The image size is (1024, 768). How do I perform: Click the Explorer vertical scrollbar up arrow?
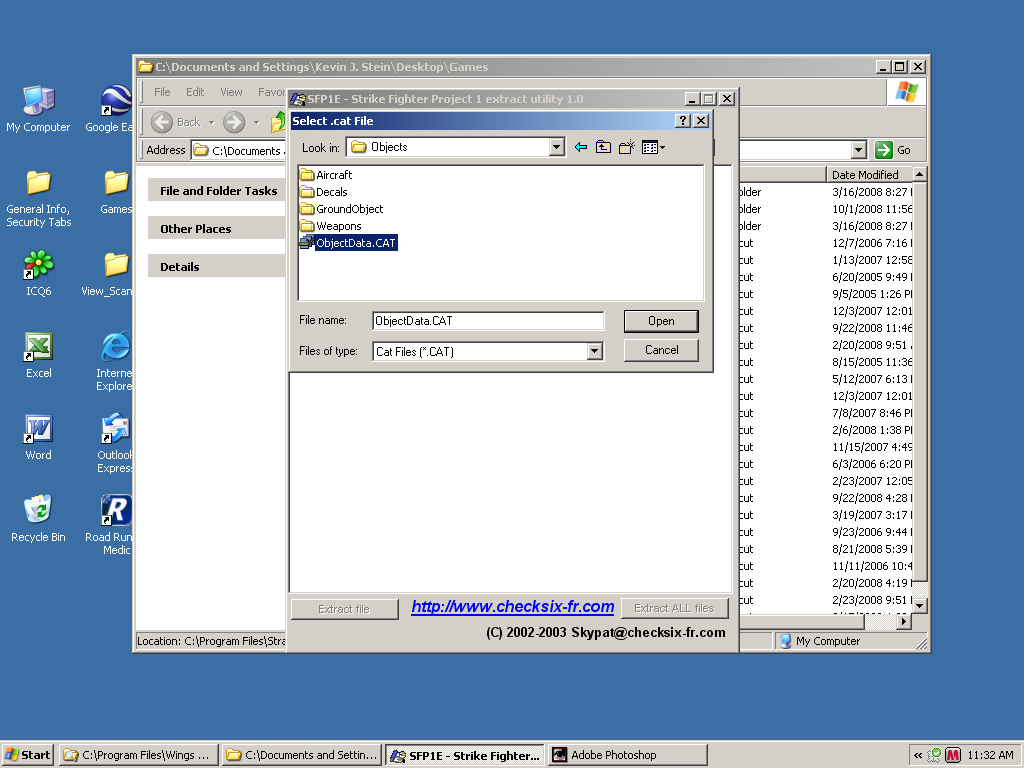919,174
